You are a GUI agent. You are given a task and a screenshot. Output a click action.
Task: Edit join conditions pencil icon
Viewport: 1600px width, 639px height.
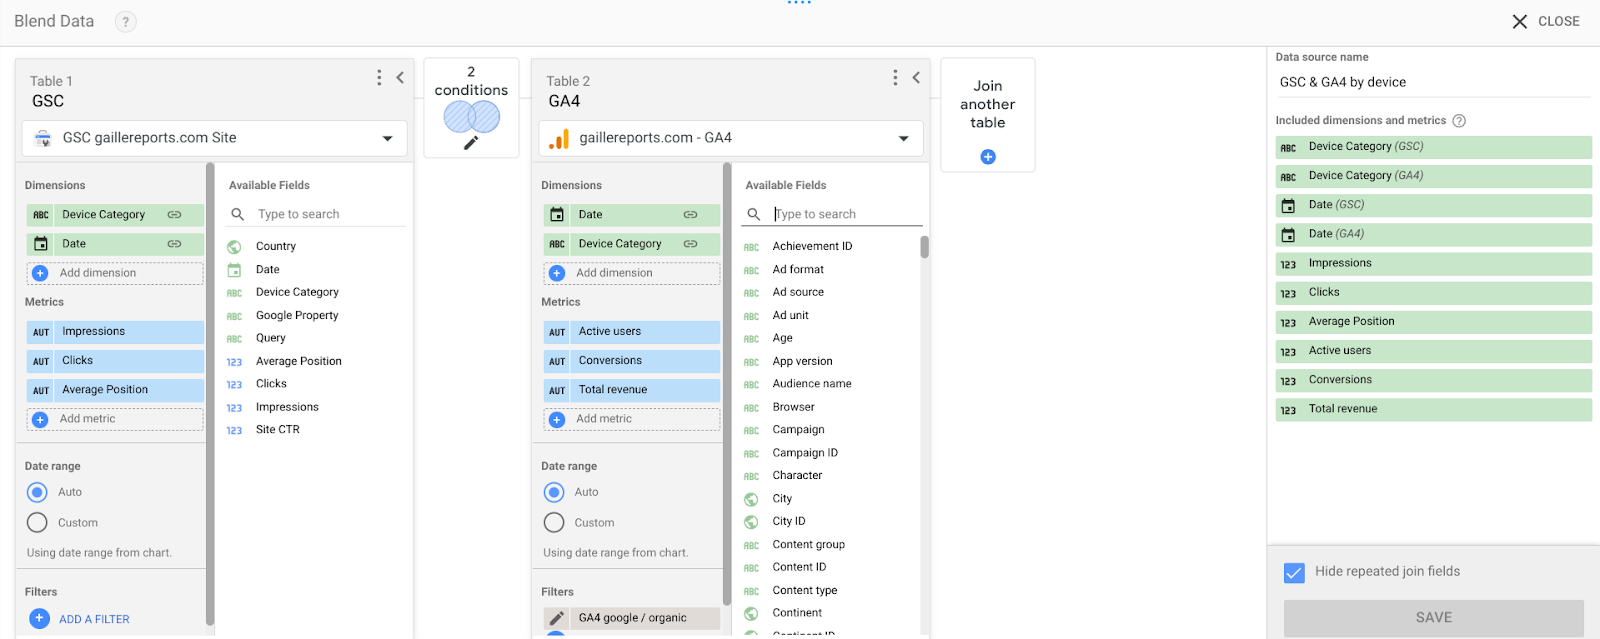click(x=471, y=142)
